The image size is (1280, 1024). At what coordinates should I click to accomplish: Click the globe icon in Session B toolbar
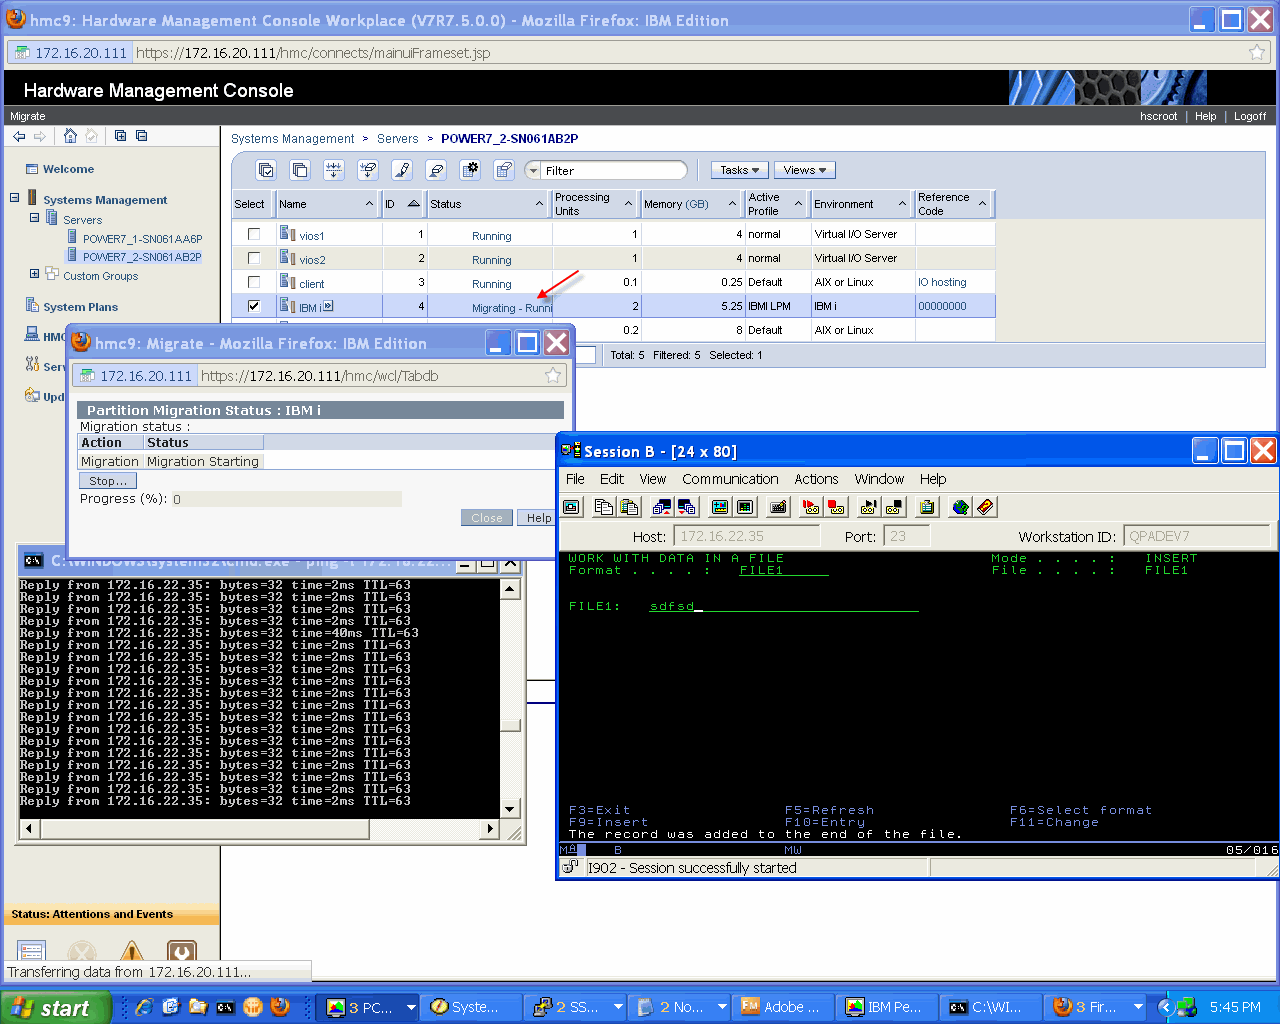[x=960, y=507]
